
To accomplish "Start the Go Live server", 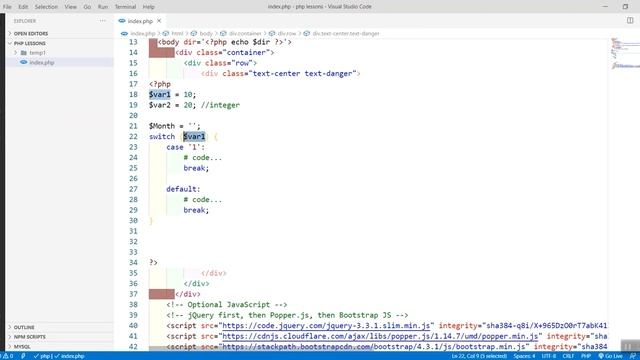I will 610,356.
